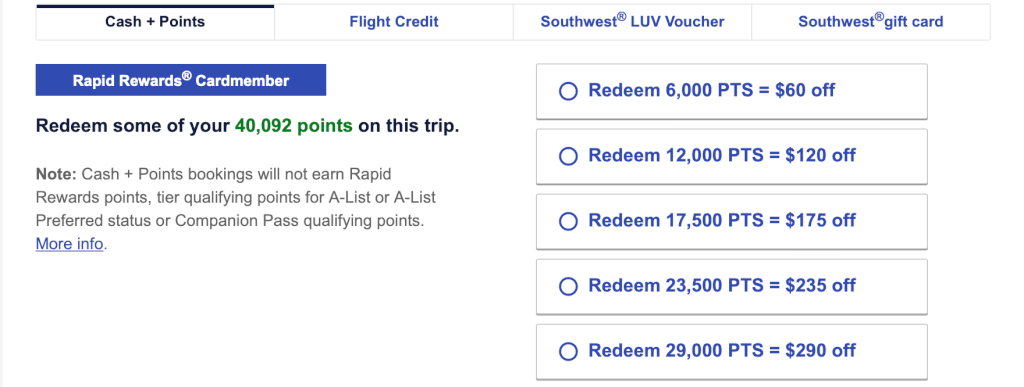The height and width of the screenshot is (387, 1024).
Task: Open the More info link
Action: [x=69, y=244]
